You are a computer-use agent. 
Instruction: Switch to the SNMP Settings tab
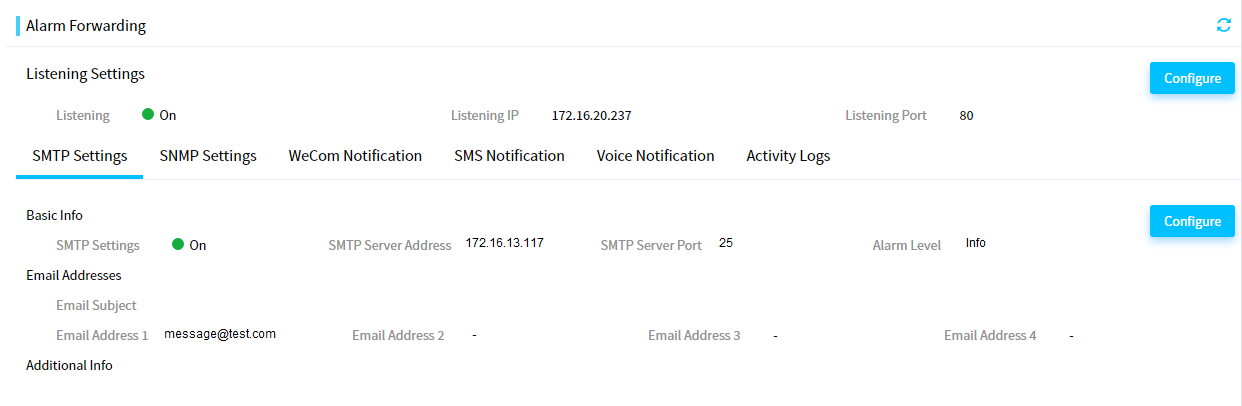pos(208,156)
